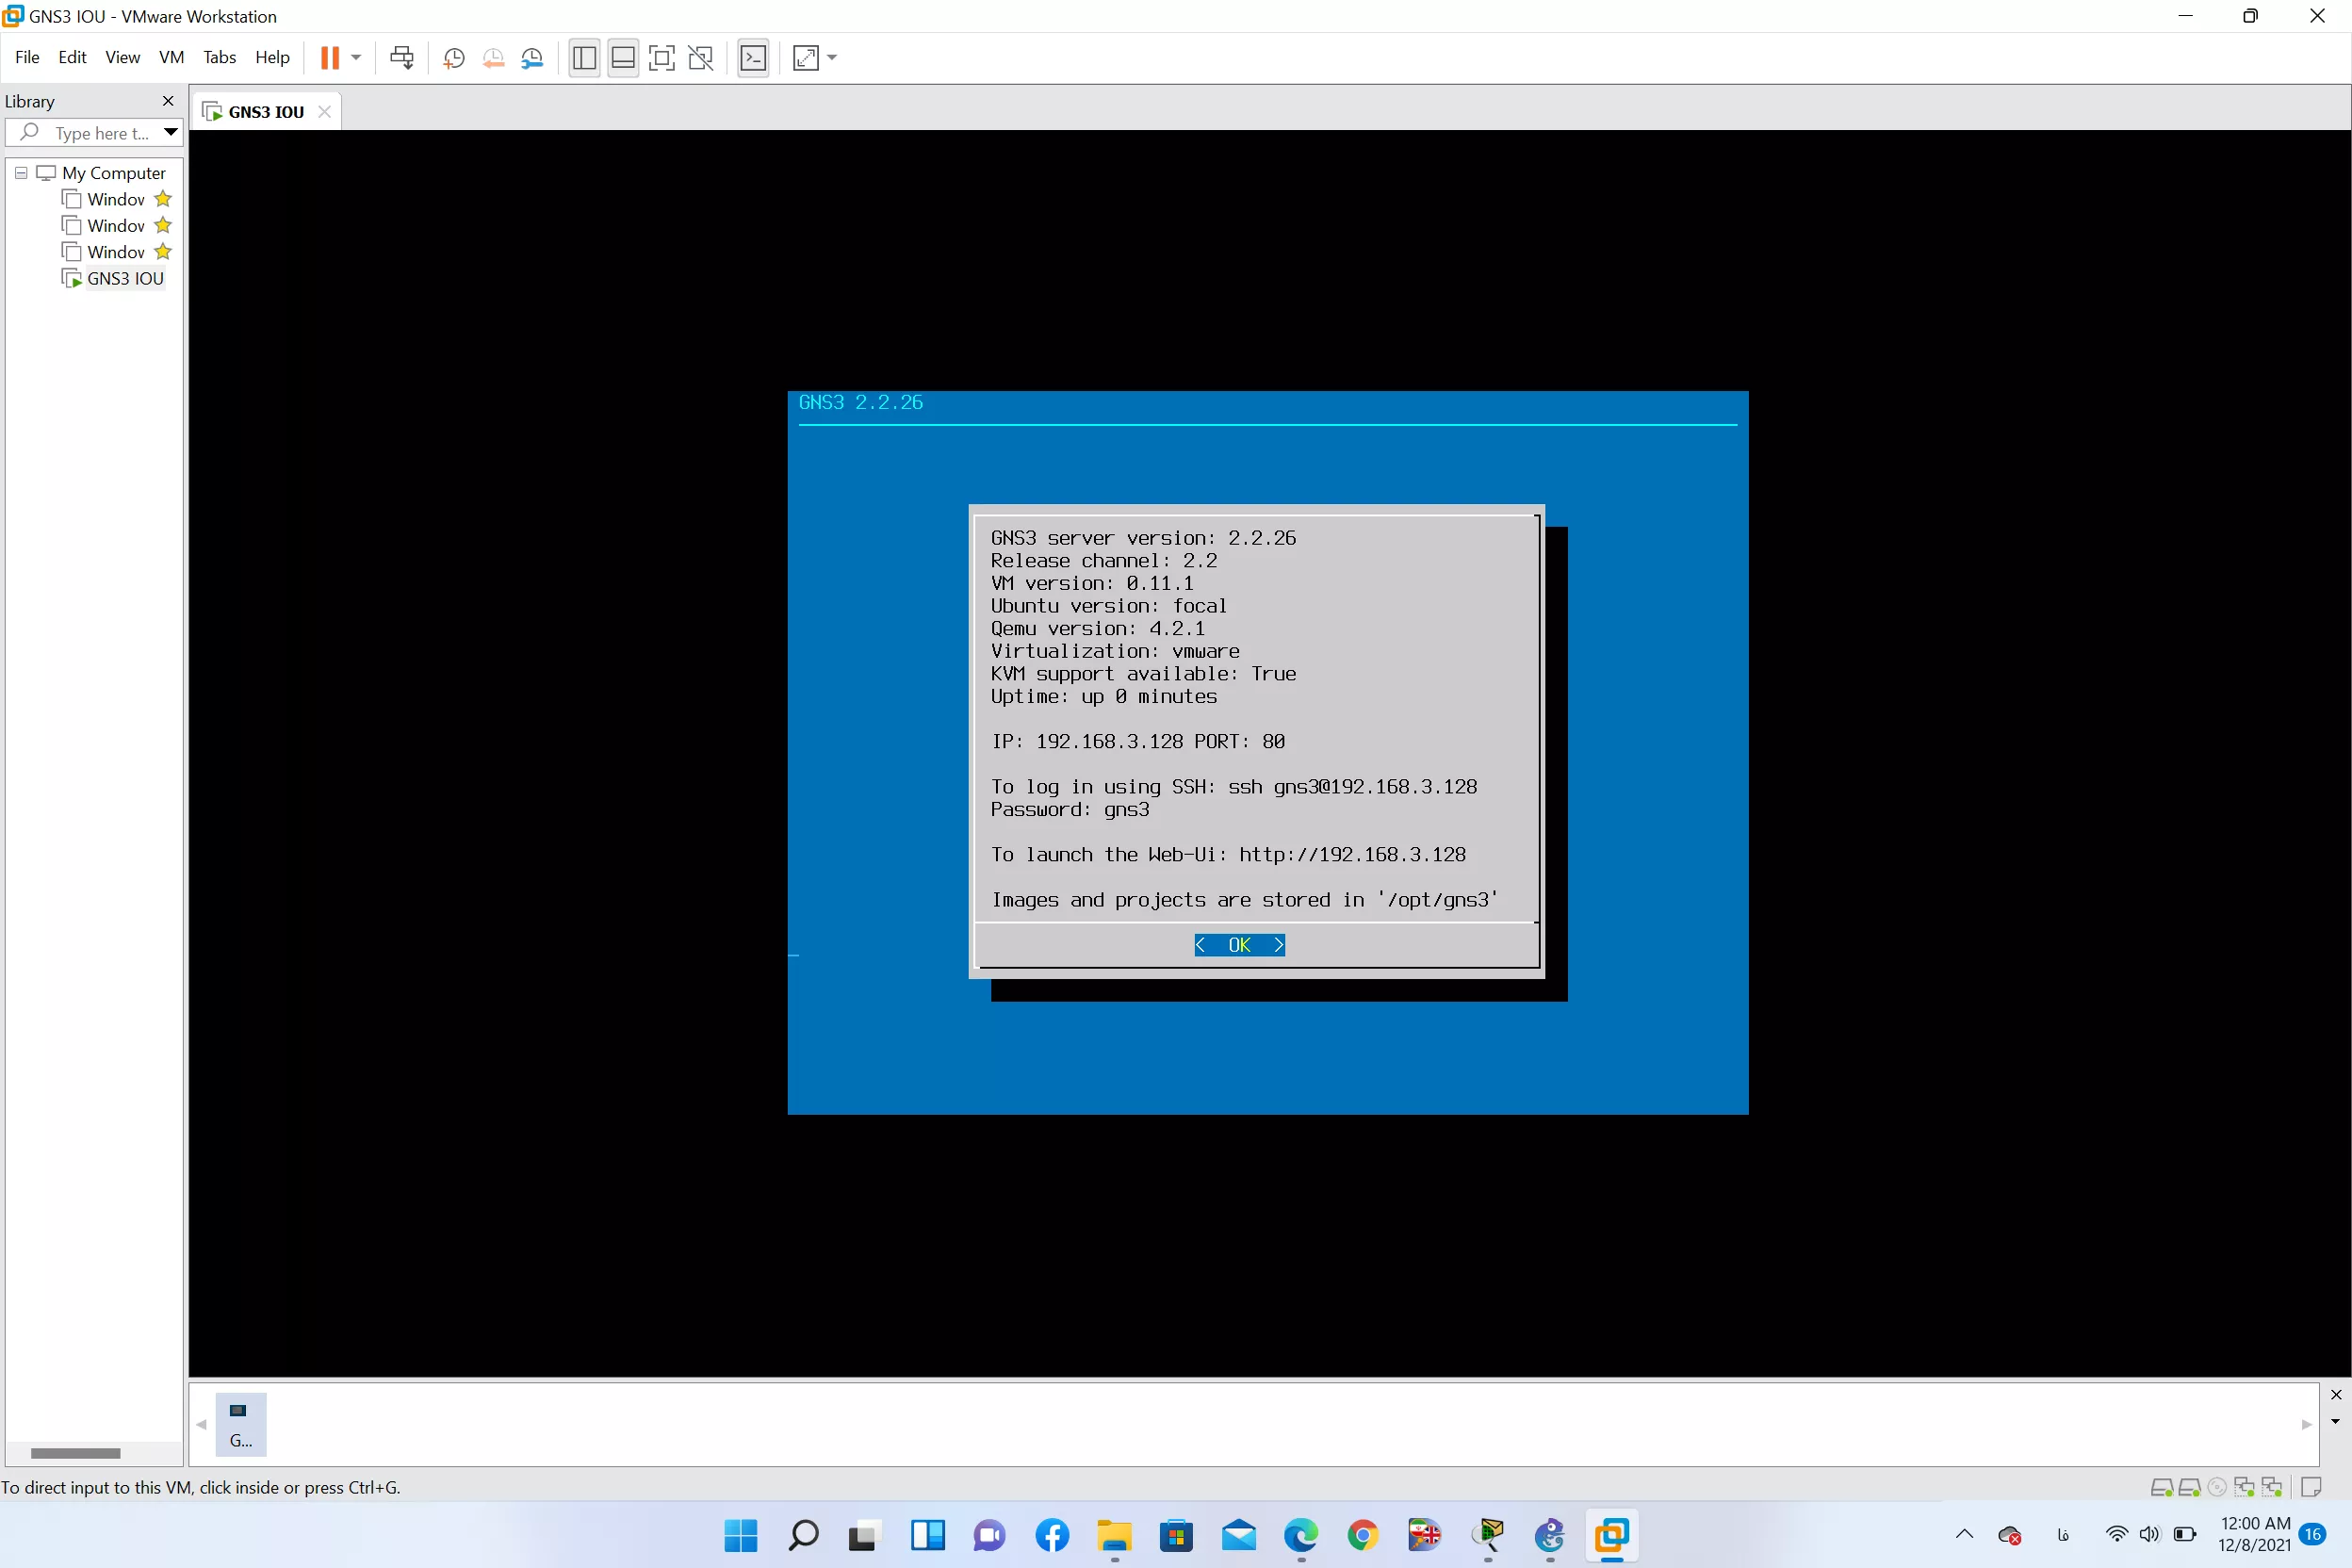Open the Tabs menu
Screen dimensions: 2352x1568
click(219, 57)
